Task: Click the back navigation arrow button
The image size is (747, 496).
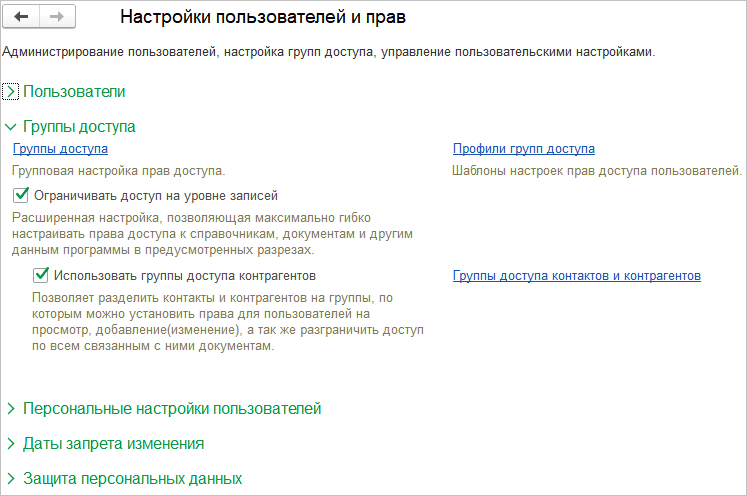Action: pyautogui.click(x=22, y=17)
